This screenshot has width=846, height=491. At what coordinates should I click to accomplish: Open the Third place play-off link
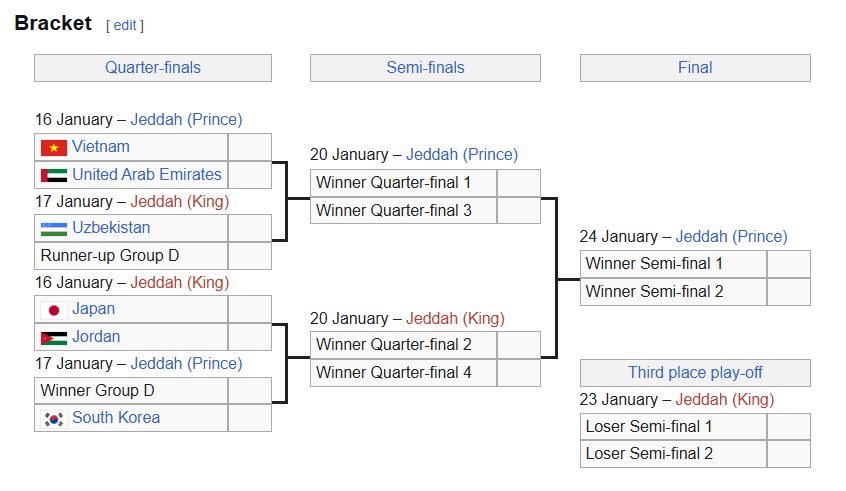[x=695, y=373]
